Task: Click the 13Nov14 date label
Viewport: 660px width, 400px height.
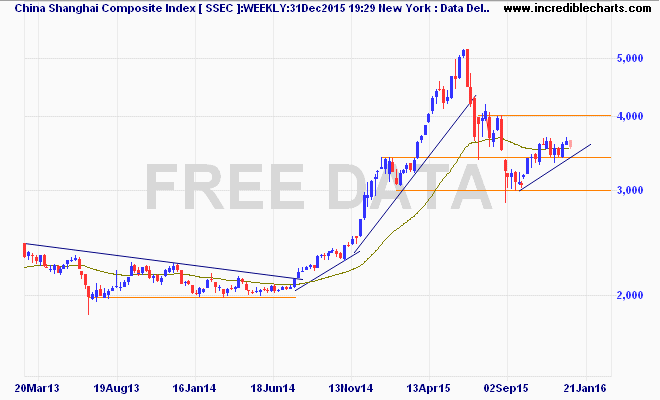Action: coord(351,388)
